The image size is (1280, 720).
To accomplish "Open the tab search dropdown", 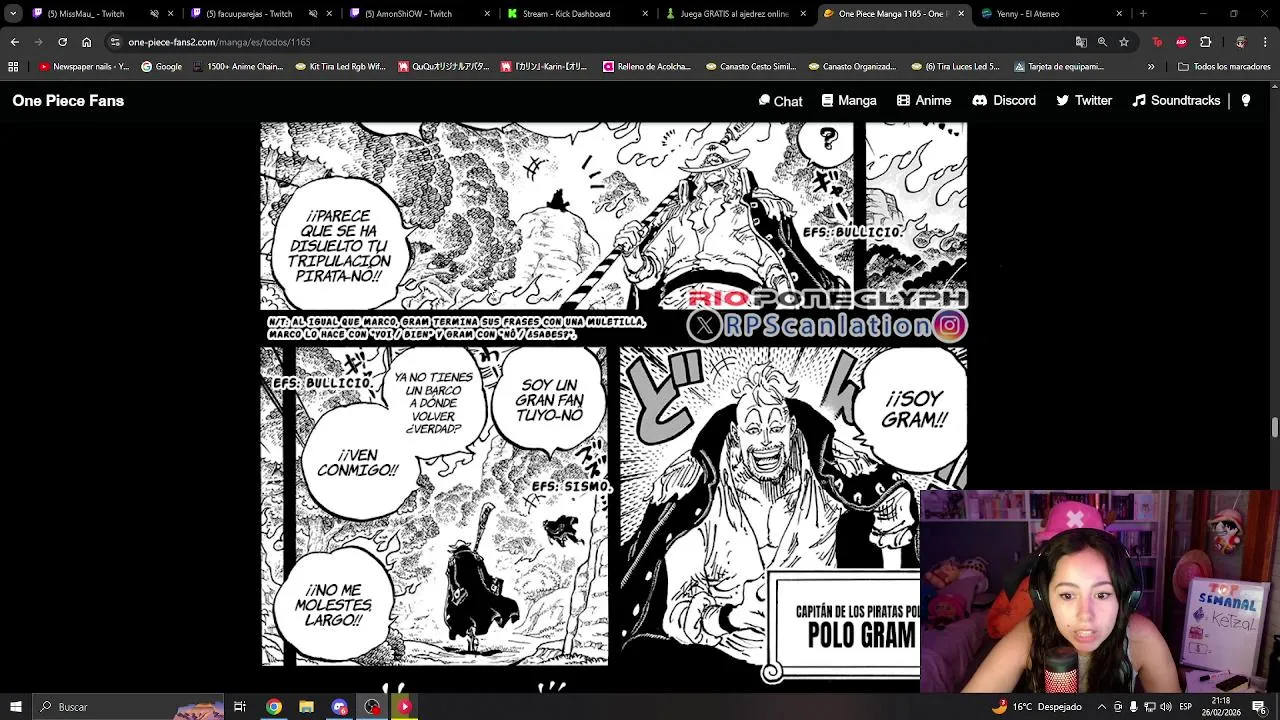I will click(x=13, y=14).
